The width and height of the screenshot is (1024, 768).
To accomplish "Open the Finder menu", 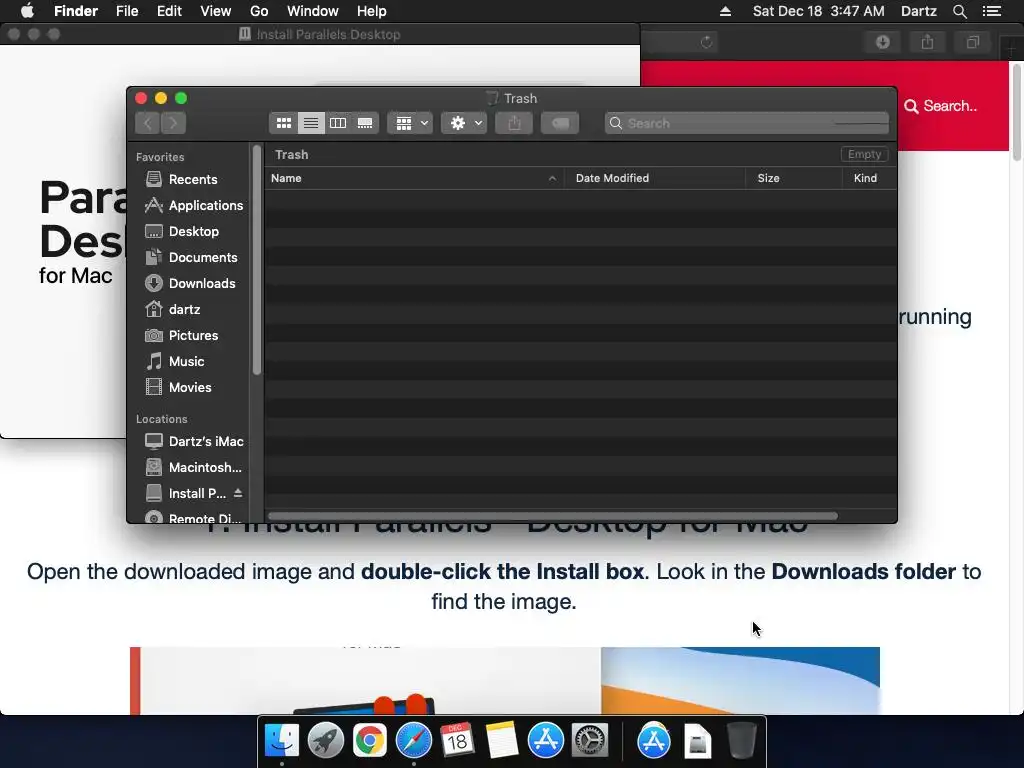I will coord(76,11).
